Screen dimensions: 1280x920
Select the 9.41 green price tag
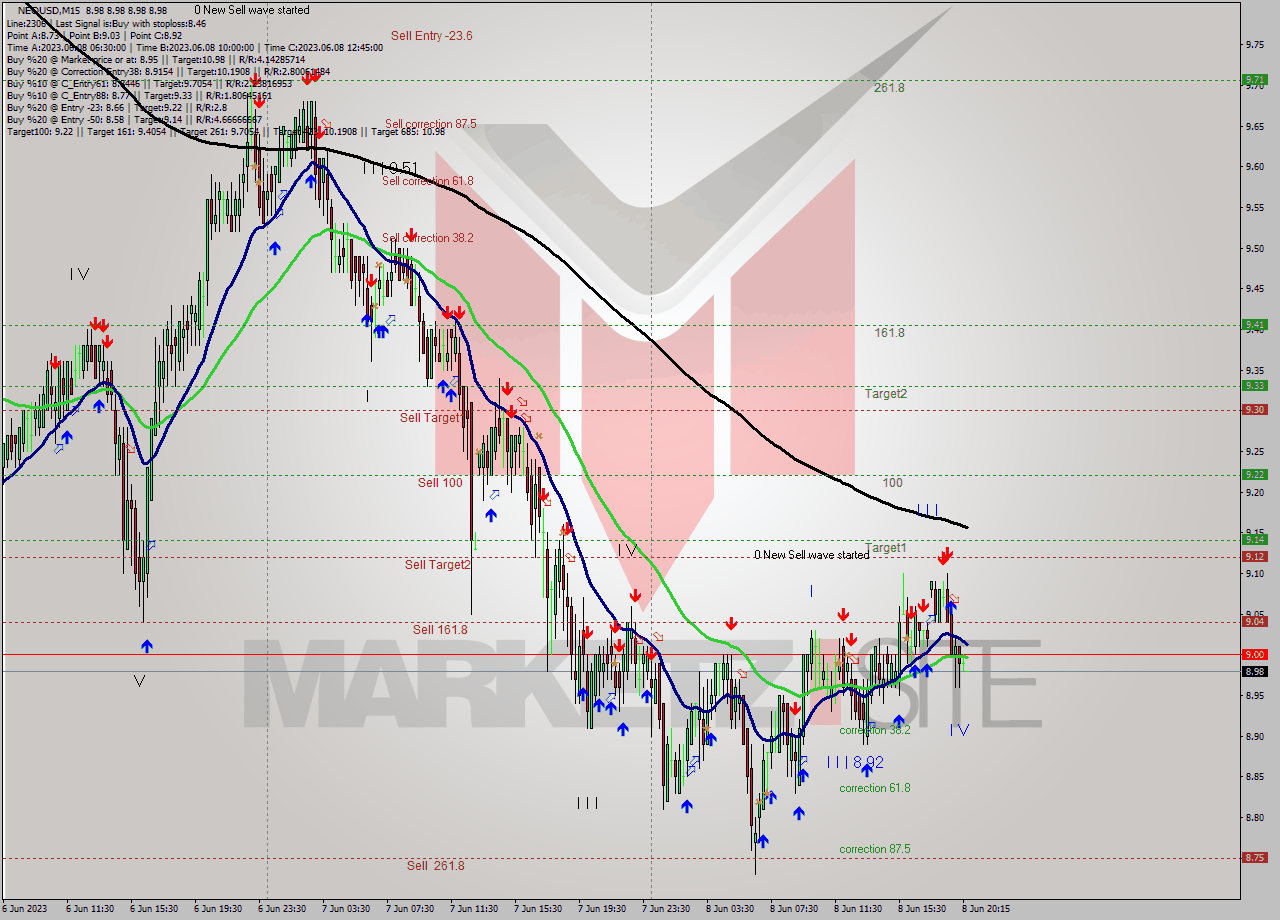coord(1254,324)
